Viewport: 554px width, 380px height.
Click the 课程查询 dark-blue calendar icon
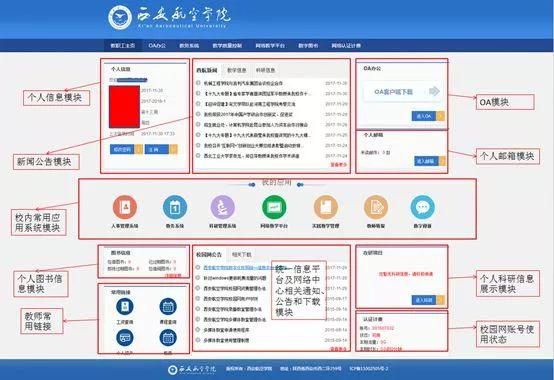click(x=168, y=306)
